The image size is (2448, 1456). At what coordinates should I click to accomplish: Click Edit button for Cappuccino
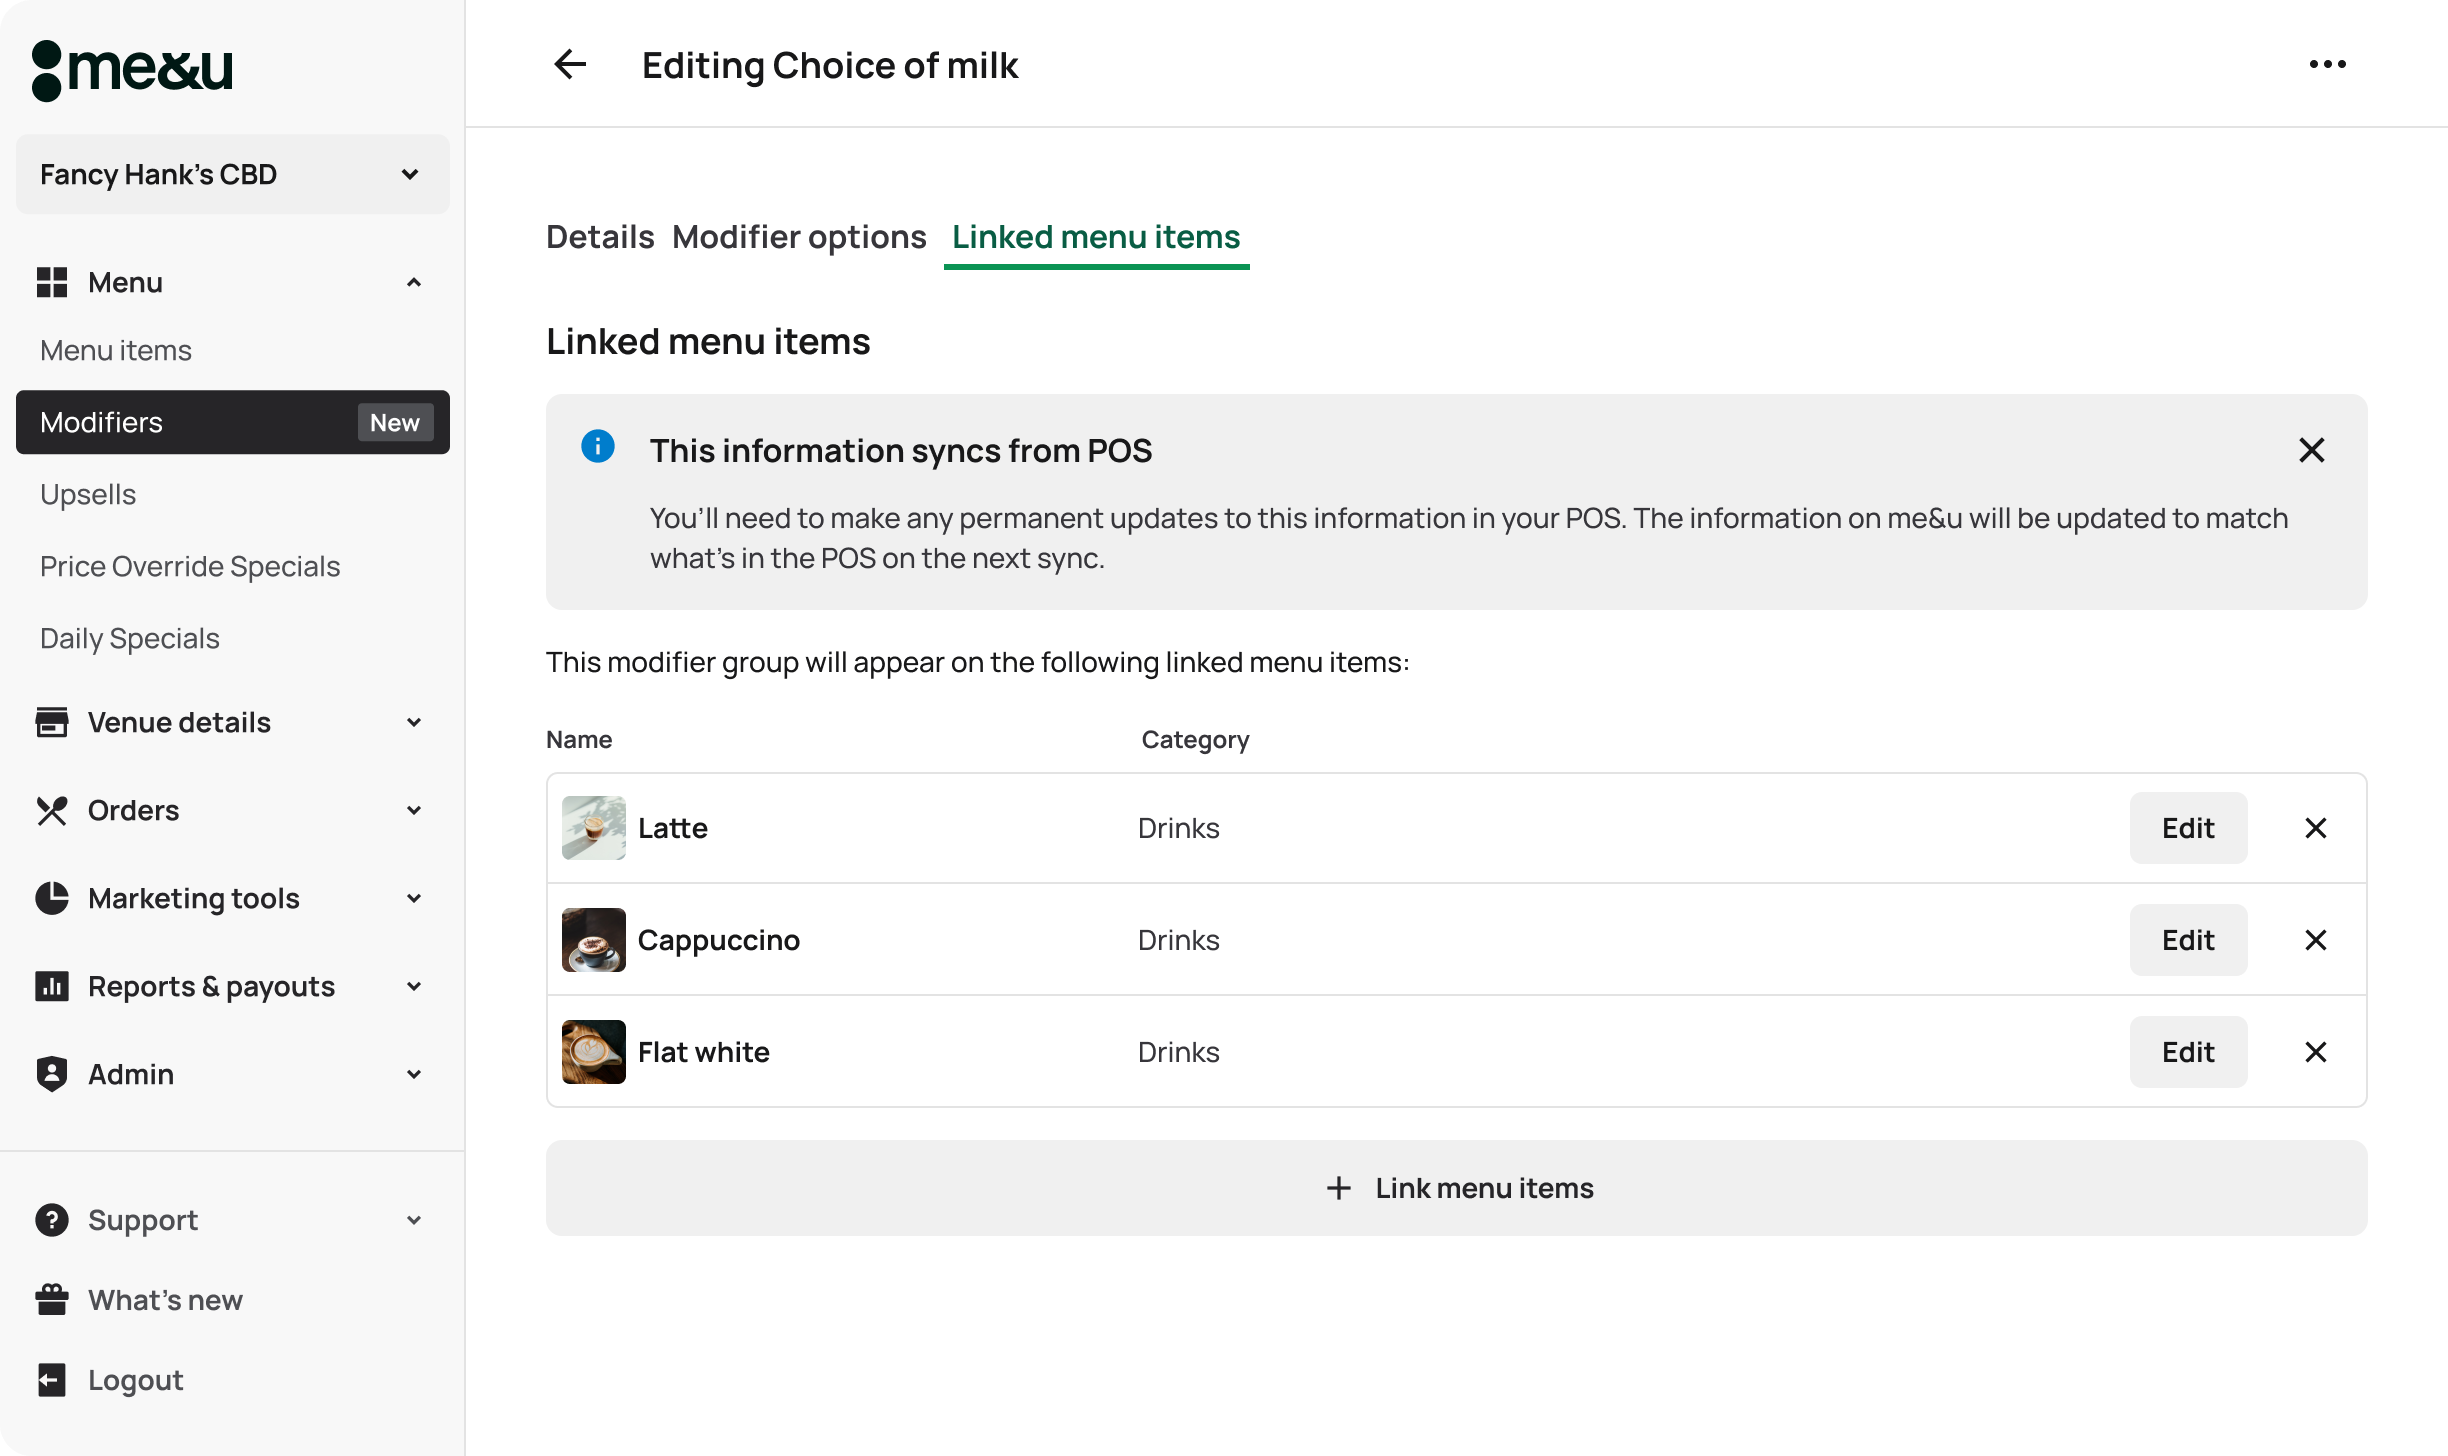[2187, 940]
